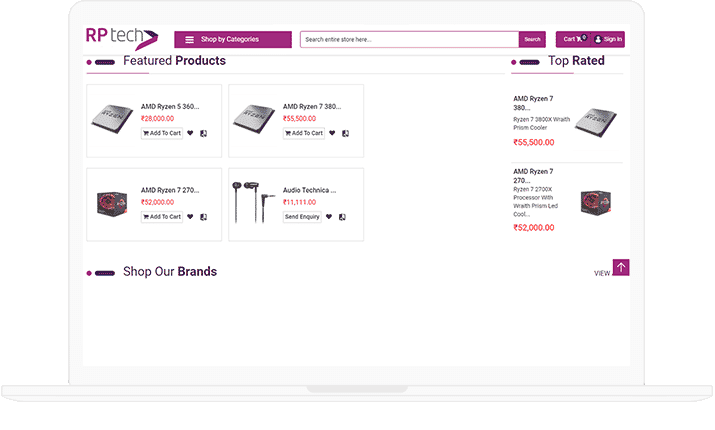715x430 pixels.
Task: Wishlist the AMD Ryzen 5 360 heart icon
Action: pyautogui.click(x=190, y=133)
